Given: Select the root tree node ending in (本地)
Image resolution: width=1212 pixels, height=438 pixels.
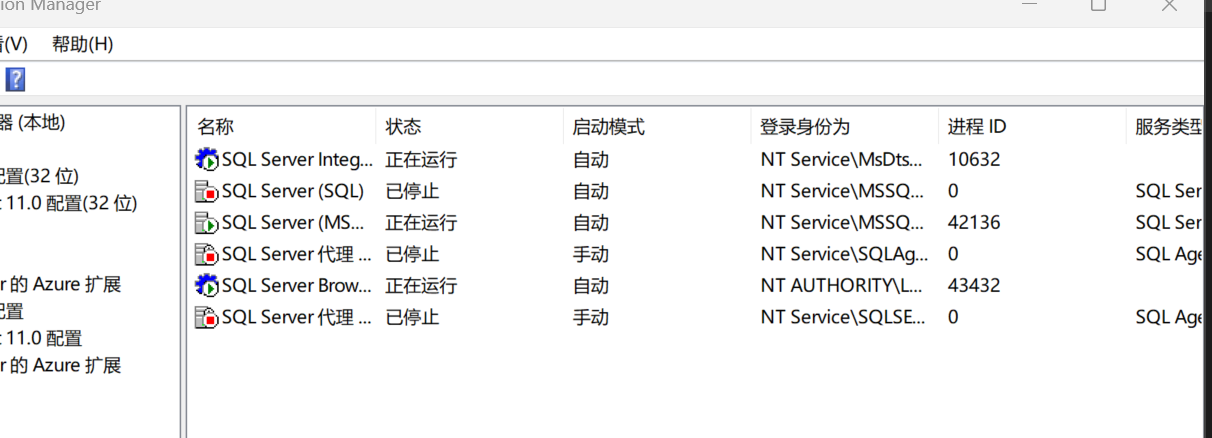Looking at the screenshot, I should pyautogui.click(x=33, y=123).
